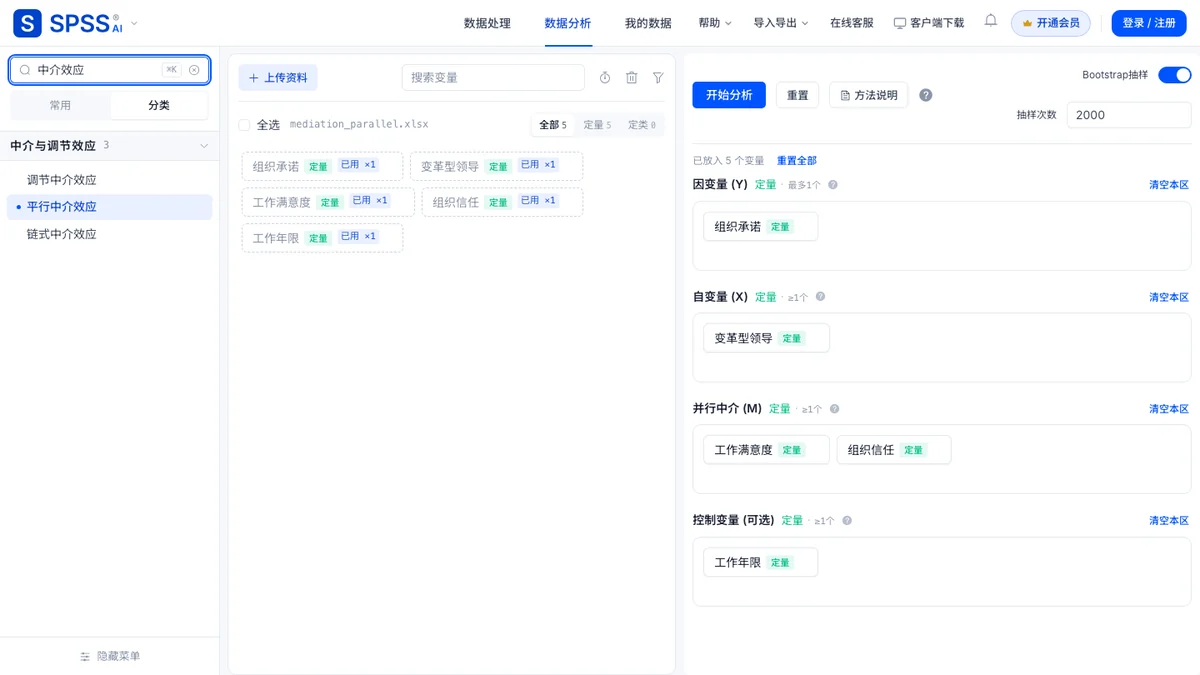The image size is (1200, 675).
Task: Click 清空本区 for 自变量 (X)
Action: coord(1169,297)
